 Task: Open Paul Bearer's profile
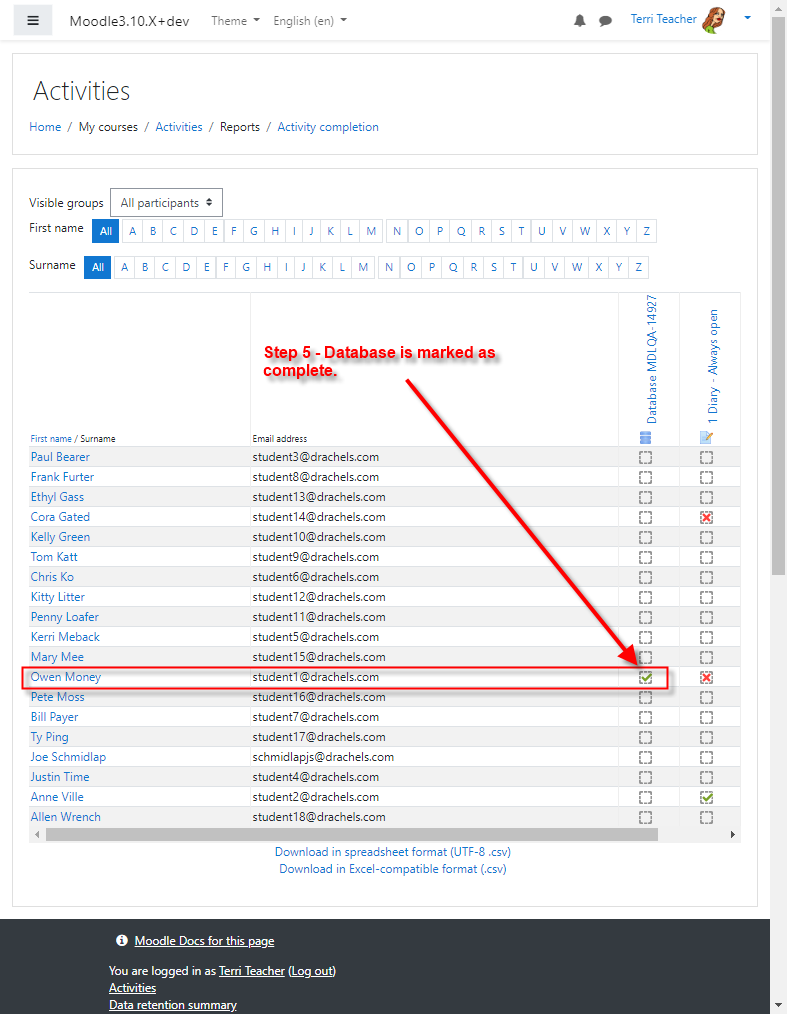60,457
